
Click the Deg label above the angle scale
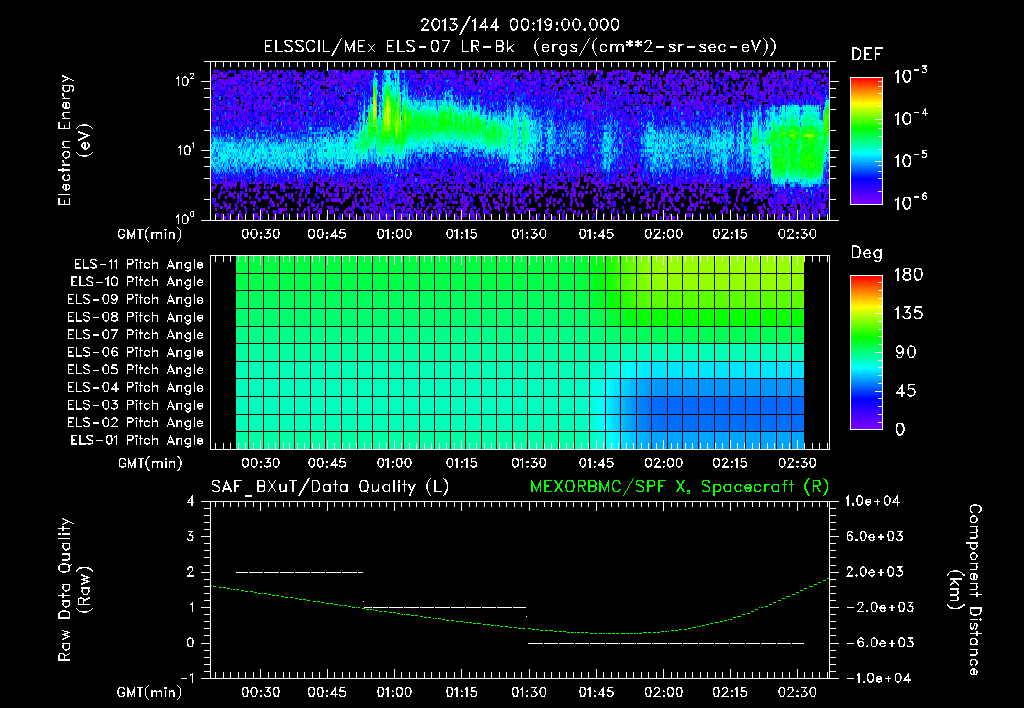coord(867,253)
